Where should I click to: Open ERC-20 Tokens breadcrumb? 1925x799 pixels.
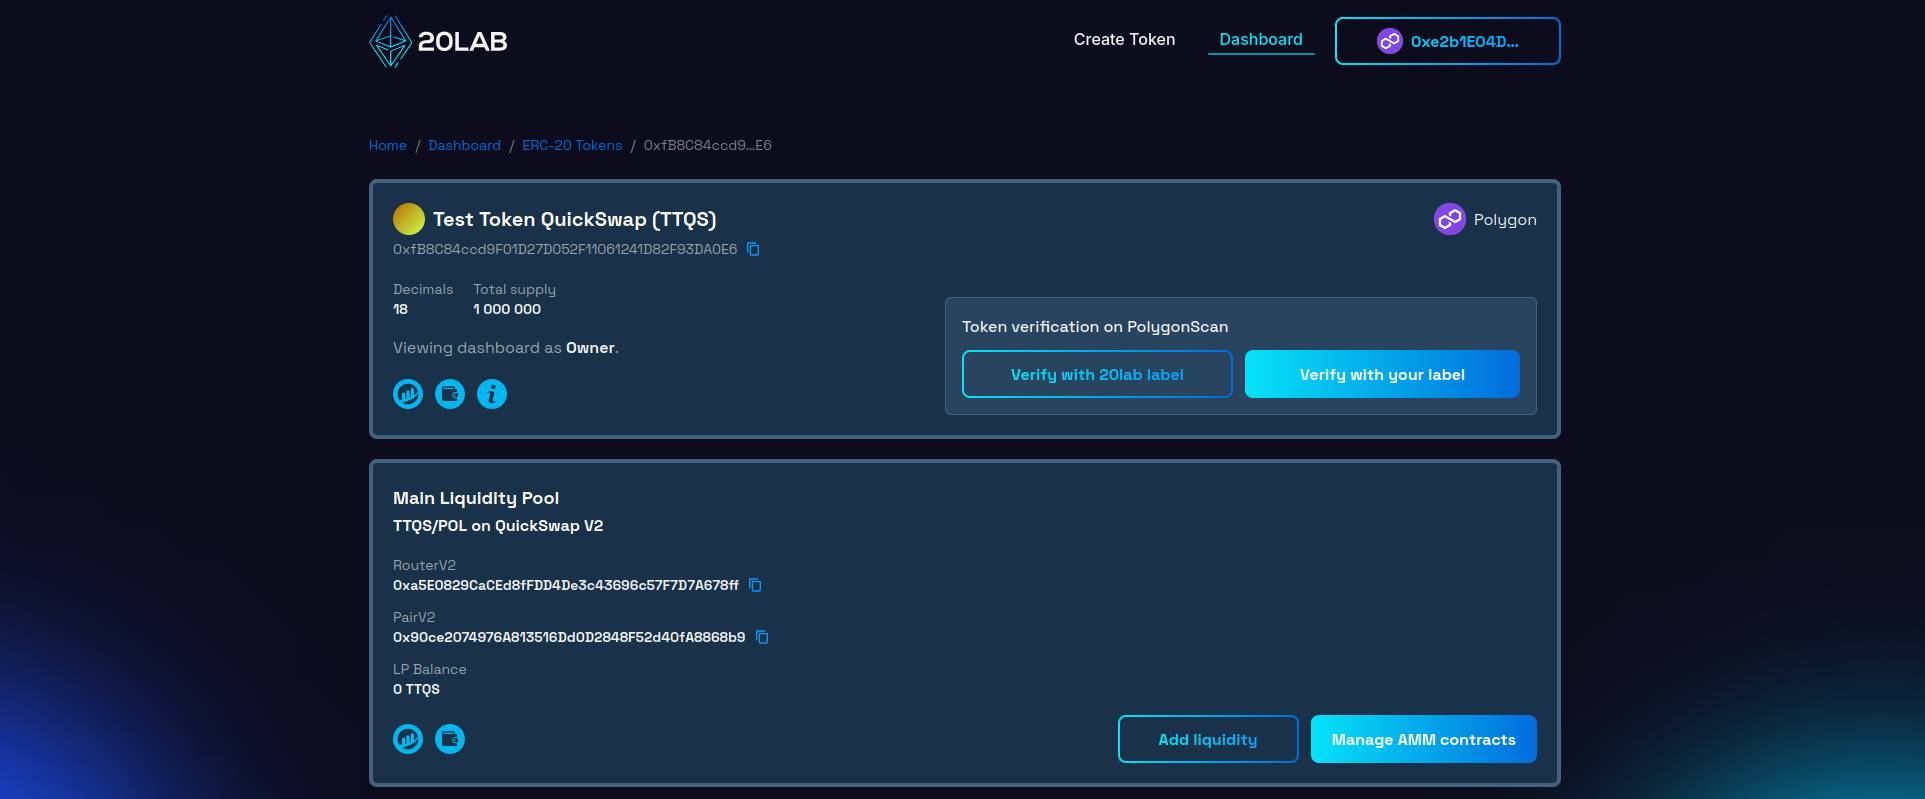coord(572,145)
